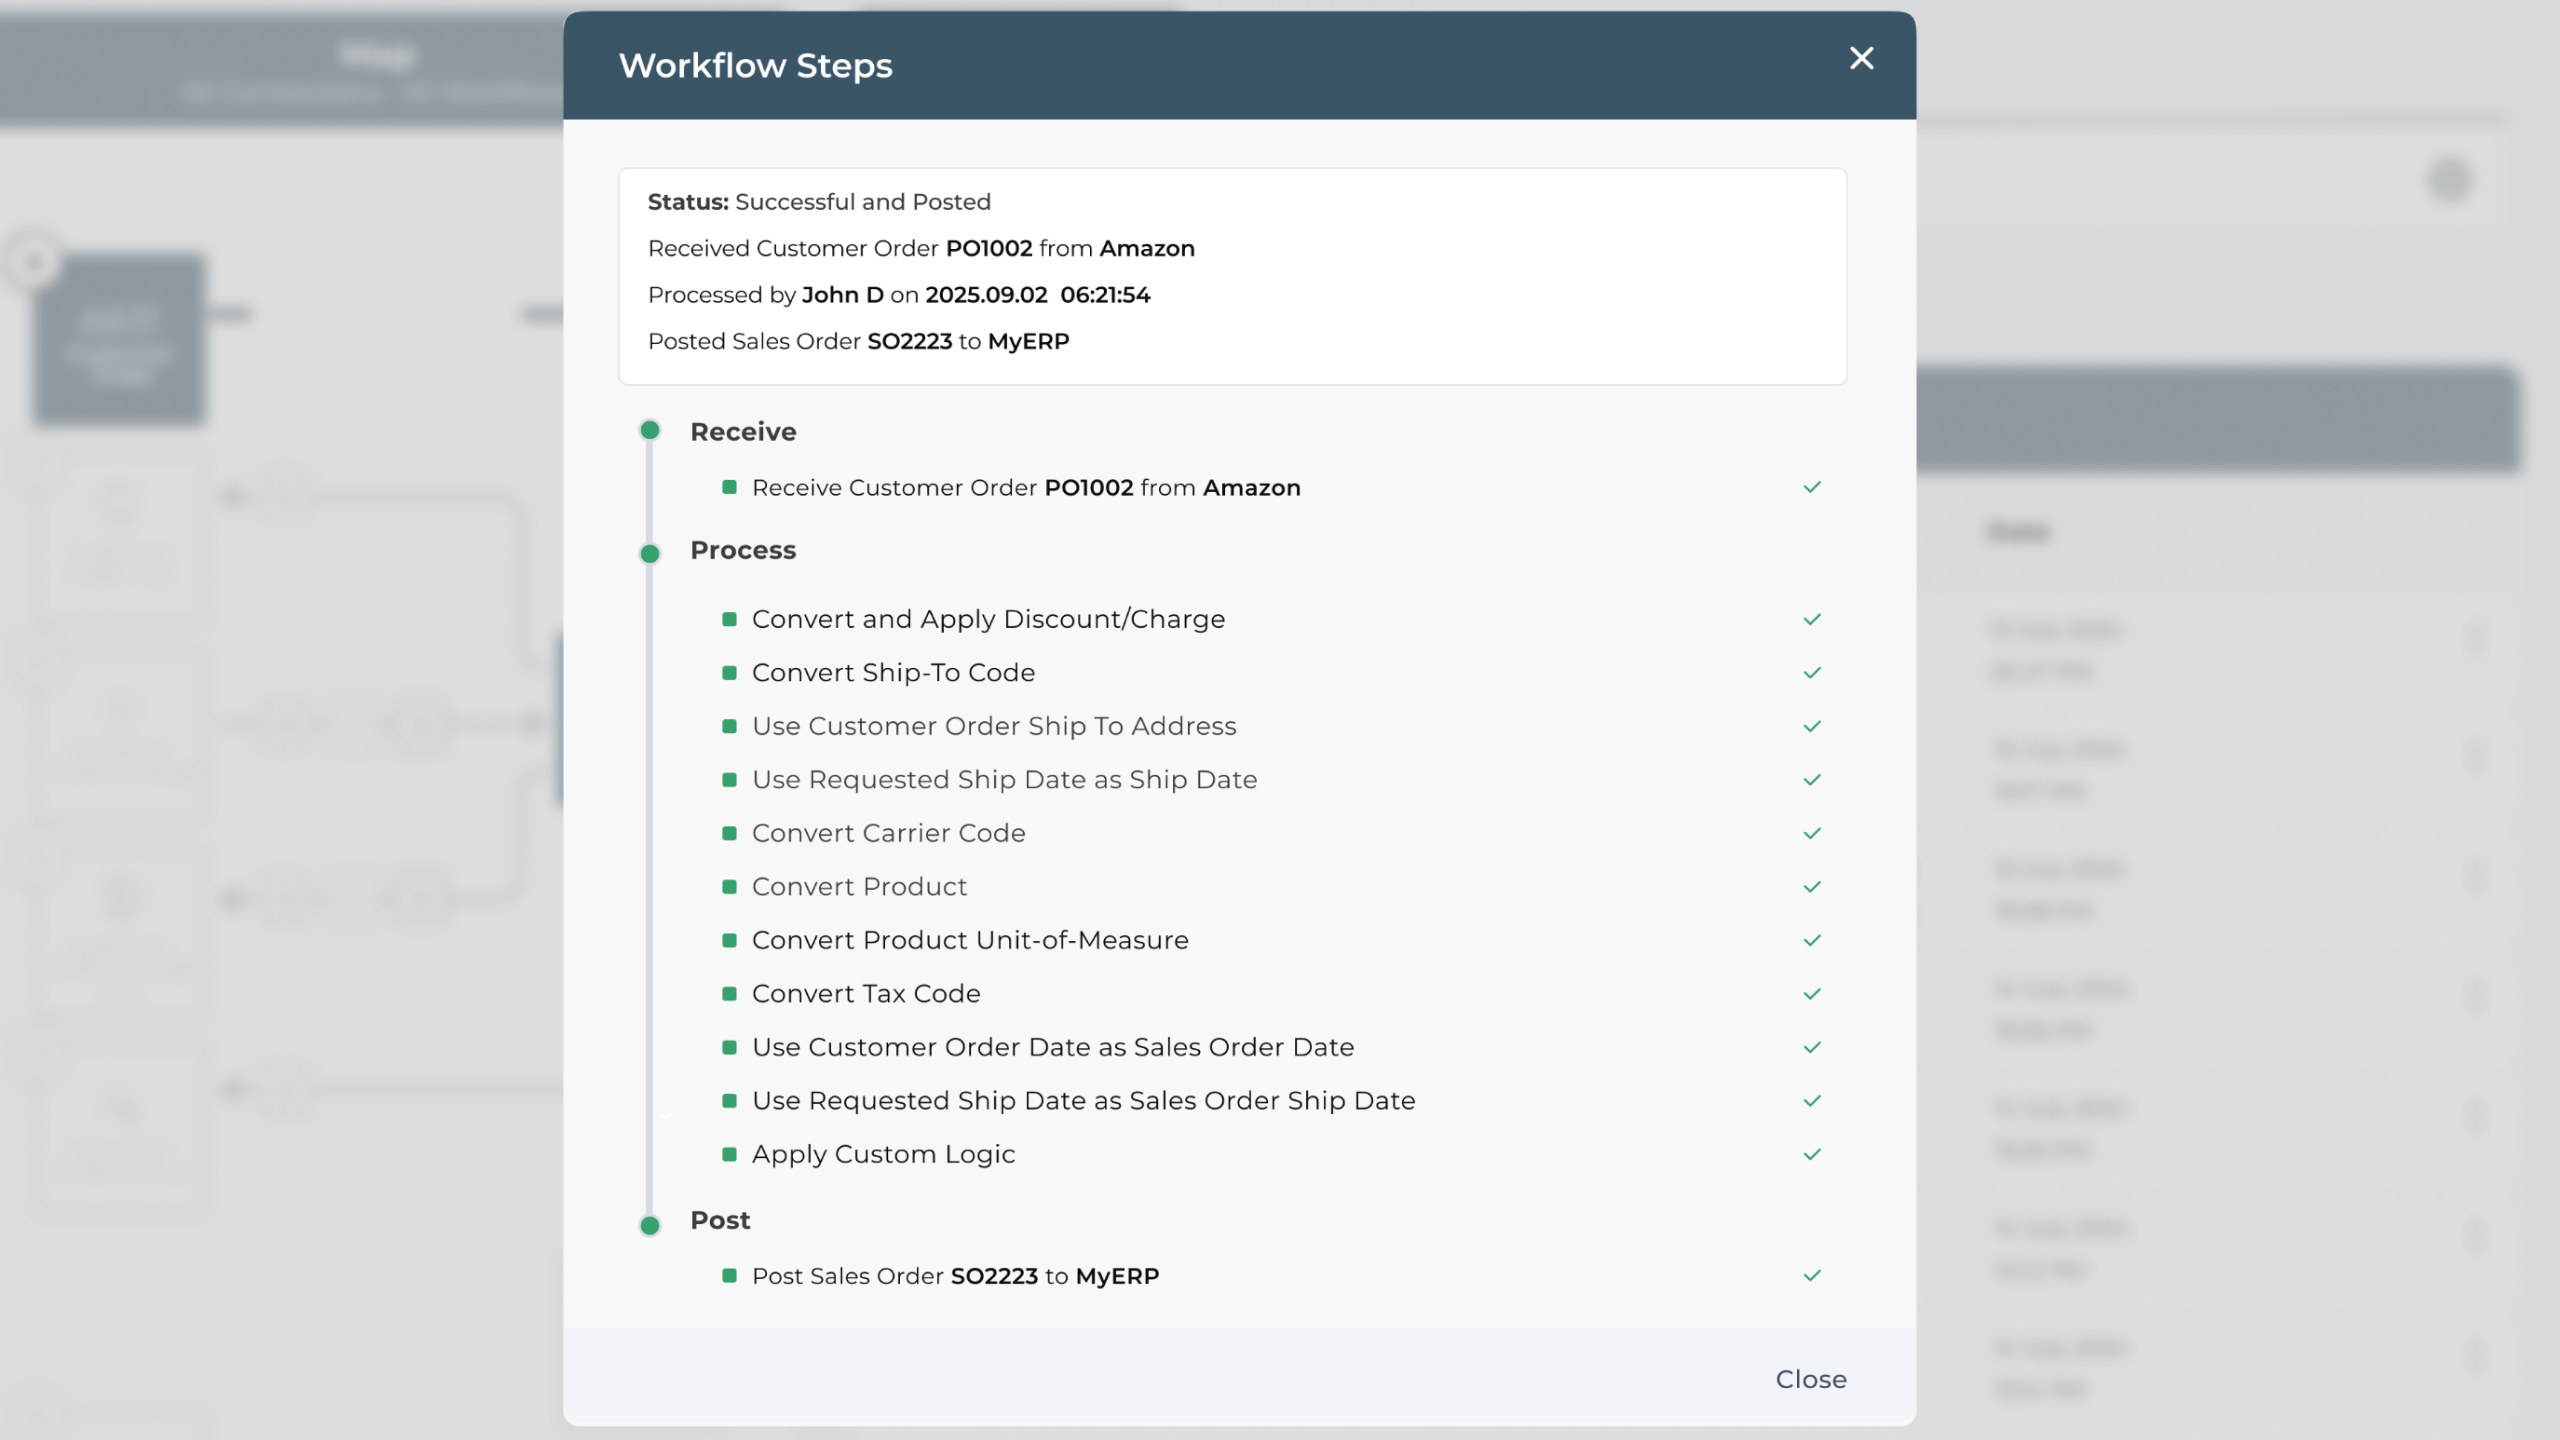The height and width of the screenshot is (1440, 2560).
Task: Click 'Use Requested Ship Date as Sales Order Ship Date'
Action: (1083, 1101)
